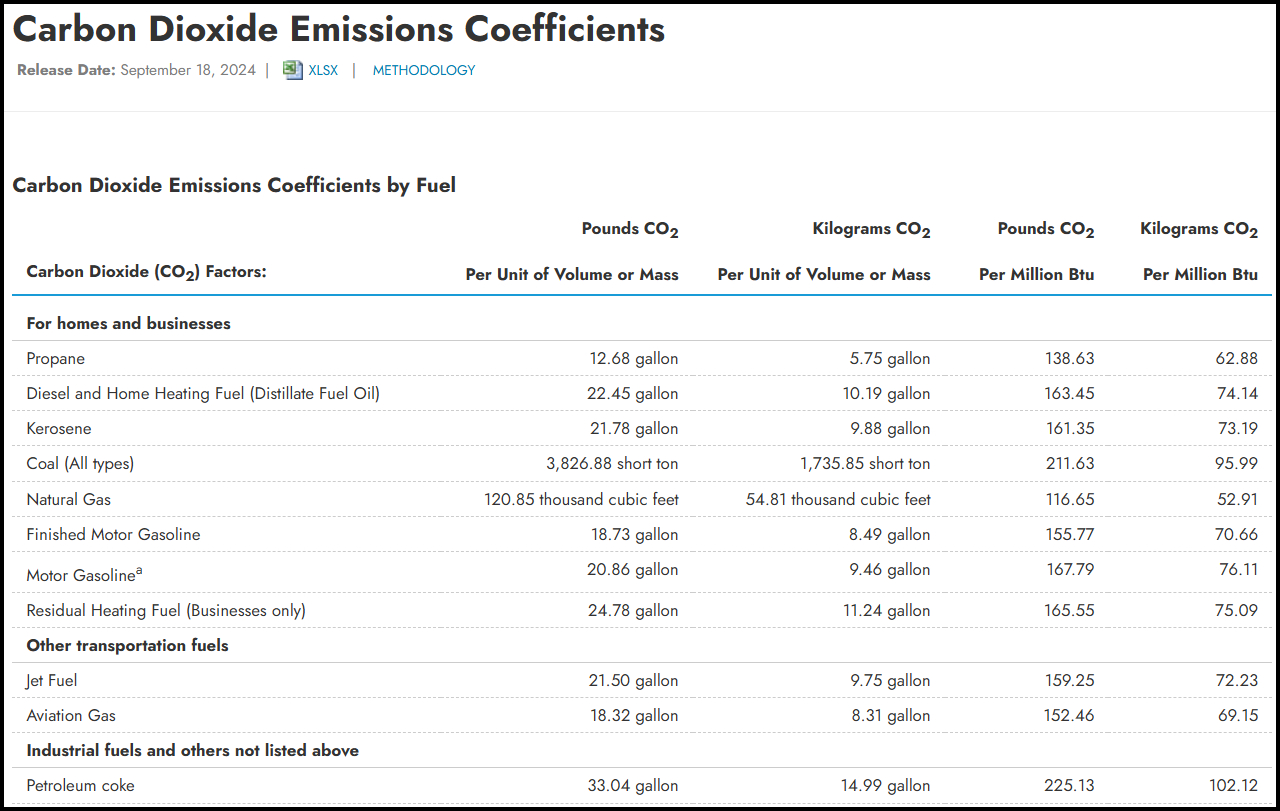Click the Carbon Dioxide Emissions Coefficients page title

[339, 29]
